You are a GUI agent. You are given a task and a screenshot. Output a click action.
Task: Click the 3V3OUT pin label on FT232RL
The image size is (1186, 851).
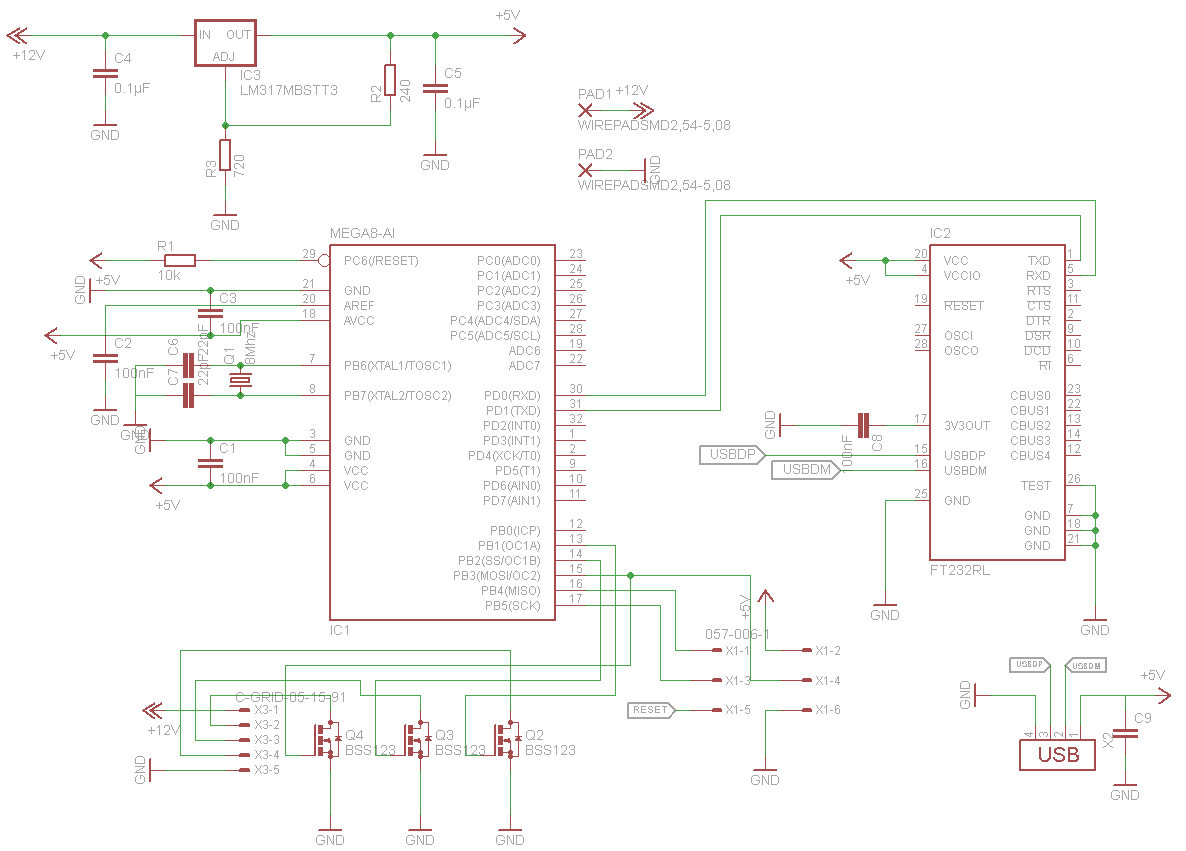tap(967, 426)
